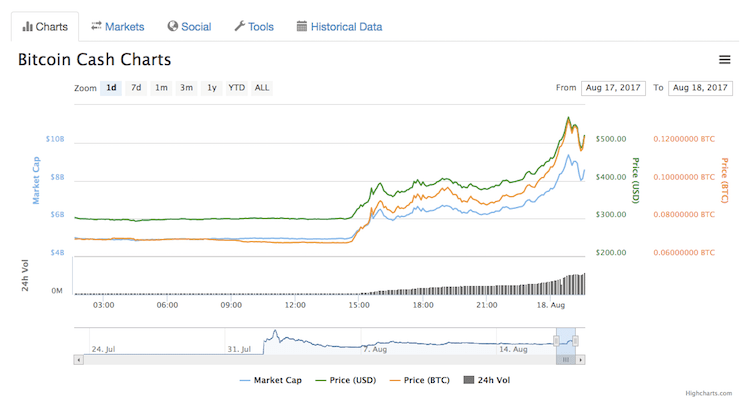Viewport: 750px width, 407px height.
Task: Click the 0.06000000 BTC axis label
Action: (x=684, y=253)
